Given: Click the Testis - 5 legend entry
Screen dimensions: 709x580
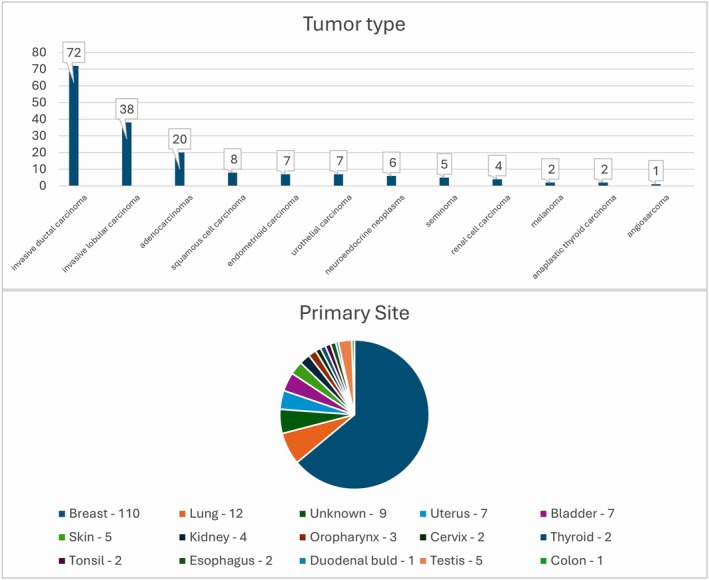Looking at the screenshot, I should [x=452, y=561].
